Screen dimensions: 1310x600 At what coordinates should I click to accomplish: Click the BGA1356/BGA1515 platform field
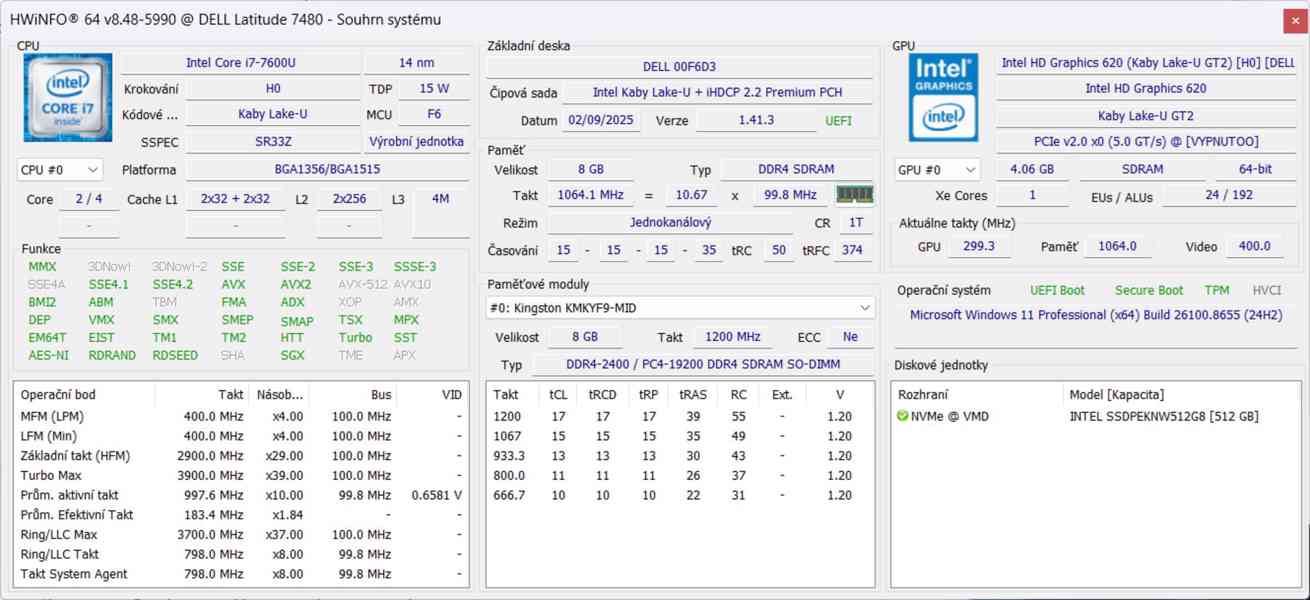pyautogui.click(x=327, y=169)
